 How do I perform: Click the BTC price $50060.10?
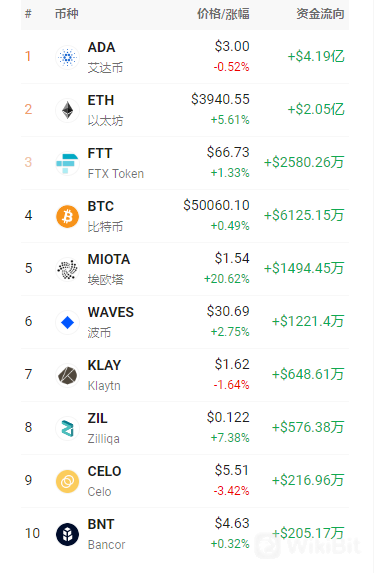(x=216, y=205)
